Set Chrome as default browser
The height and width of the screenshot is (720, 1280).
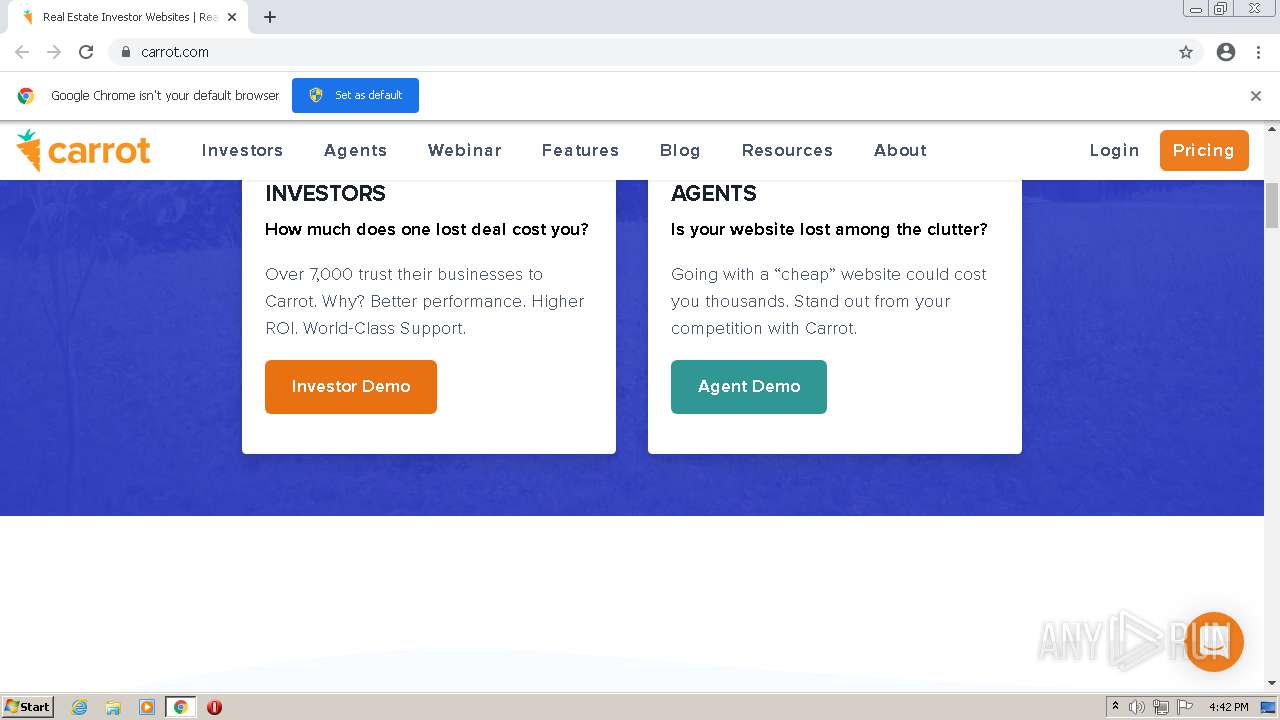pos(355,95)
